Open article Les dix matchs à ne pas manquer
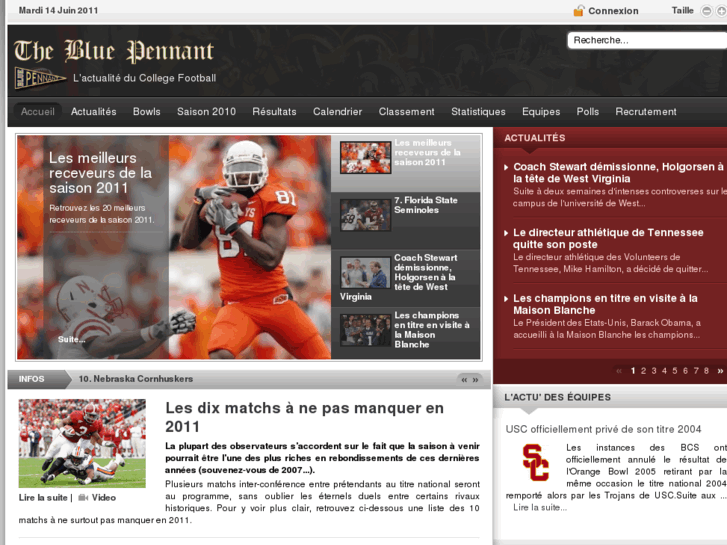 pos(305,417)
